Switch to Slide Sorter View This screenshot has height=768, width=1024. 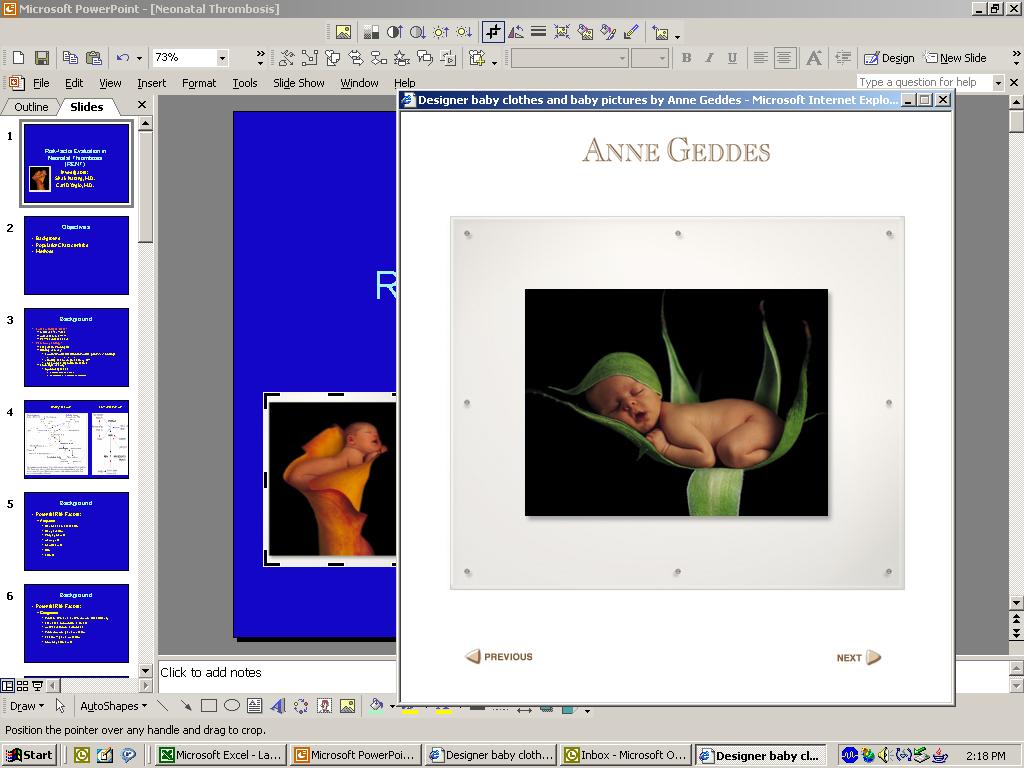click(x=23, y=686)
